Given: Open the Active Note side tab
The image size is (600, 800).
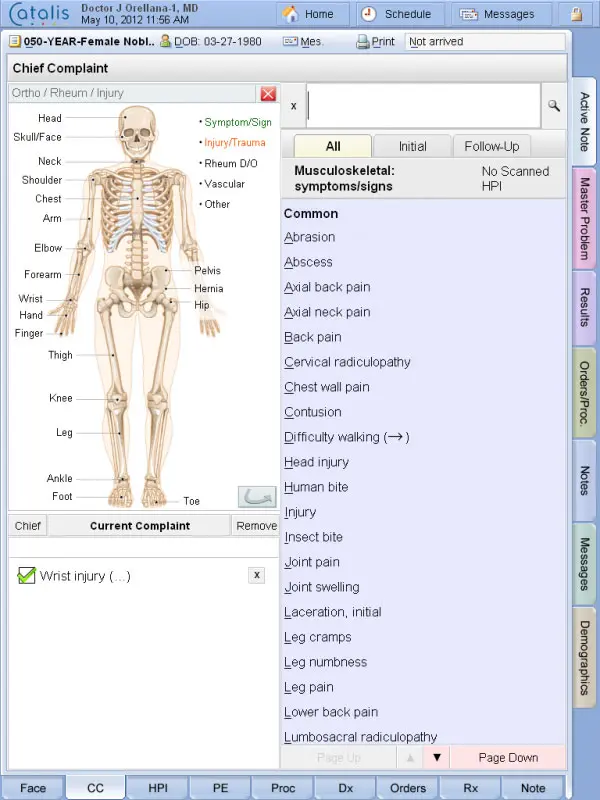Looking at the screenshot, I should coord(584,121).
